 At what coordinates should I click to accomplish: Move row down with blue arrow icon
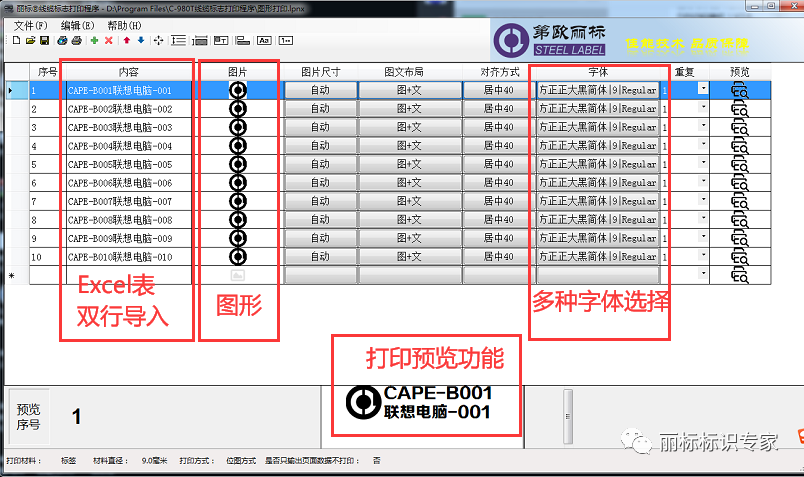pyautogui.click(x=141, y=41)
